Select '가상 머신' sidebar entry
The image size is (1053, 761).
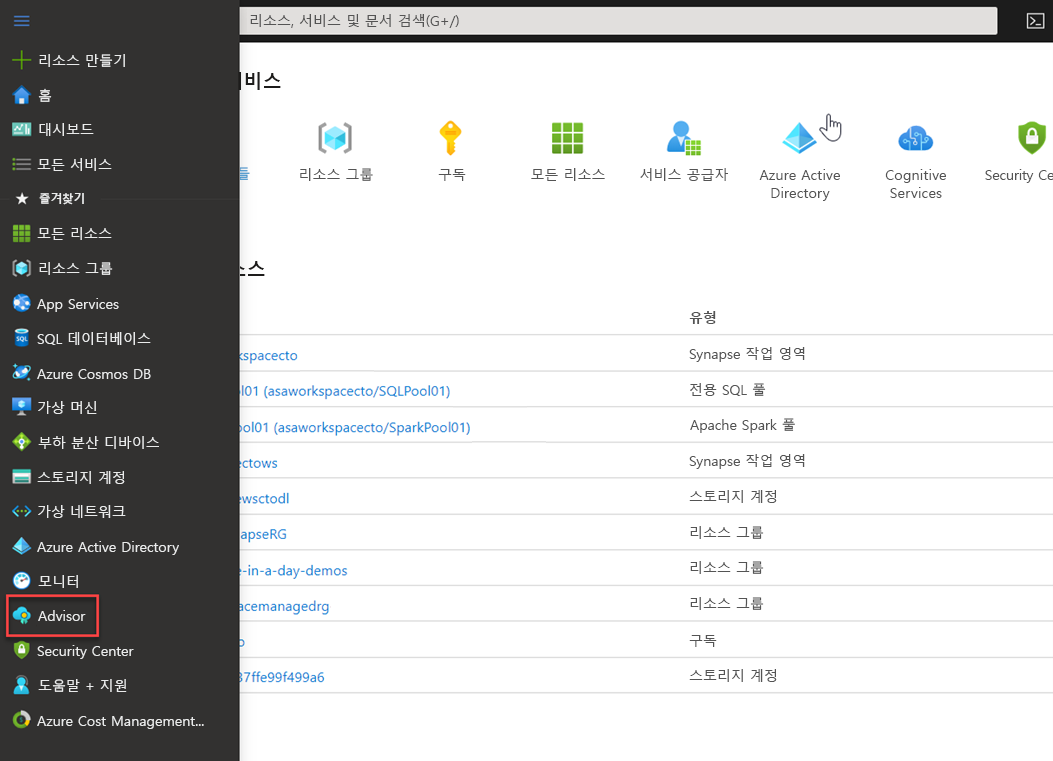tap(67, 407)
